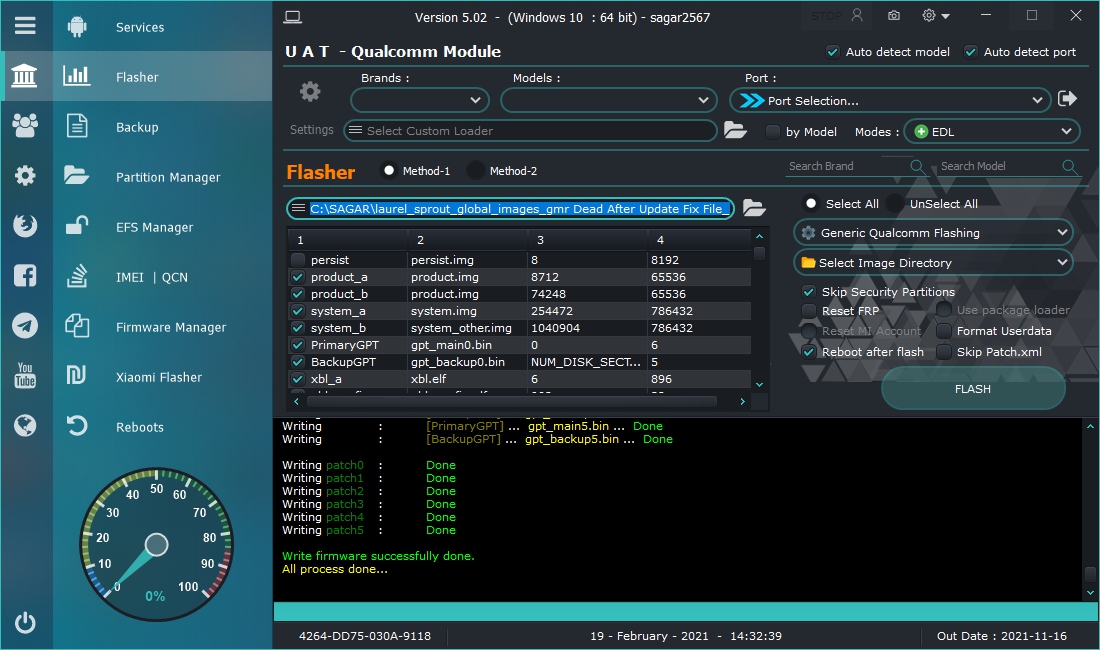
Task: Open the Facebook sidebar icon
Action: (25, 275)
